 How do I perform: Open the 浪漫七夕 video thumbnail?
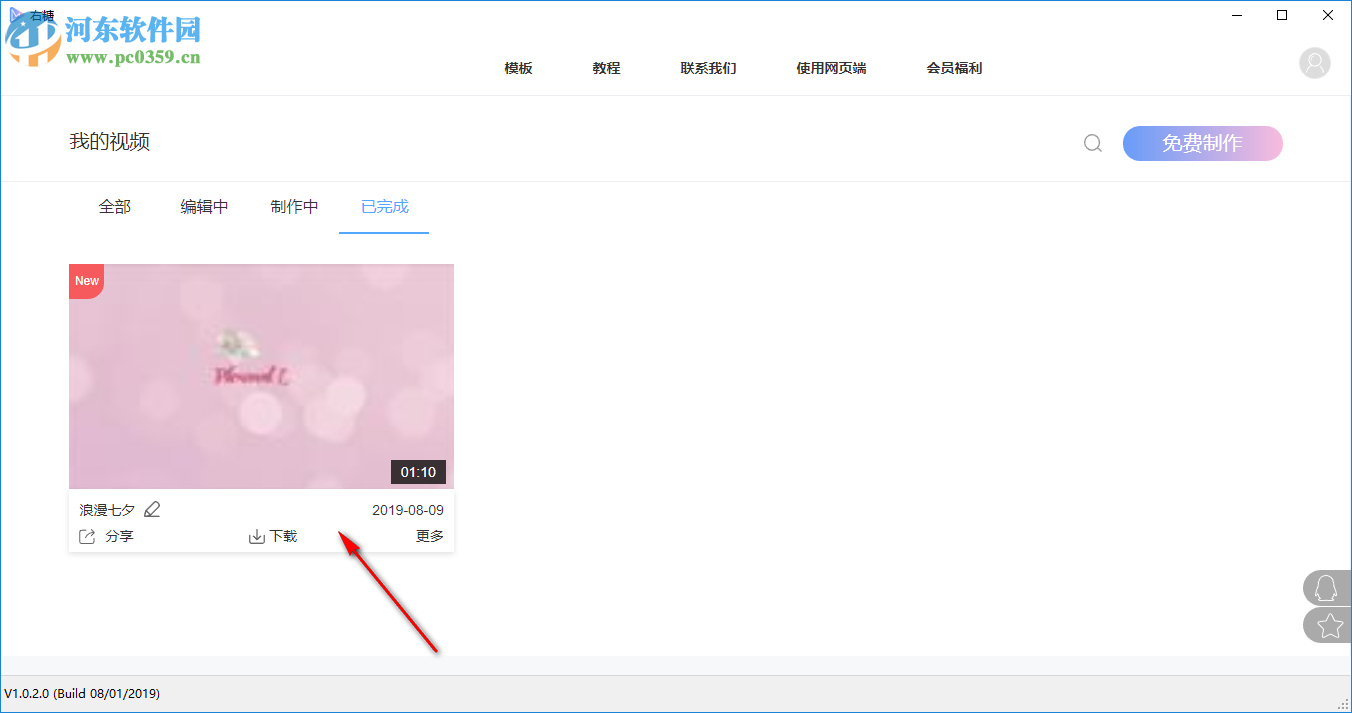261,376
